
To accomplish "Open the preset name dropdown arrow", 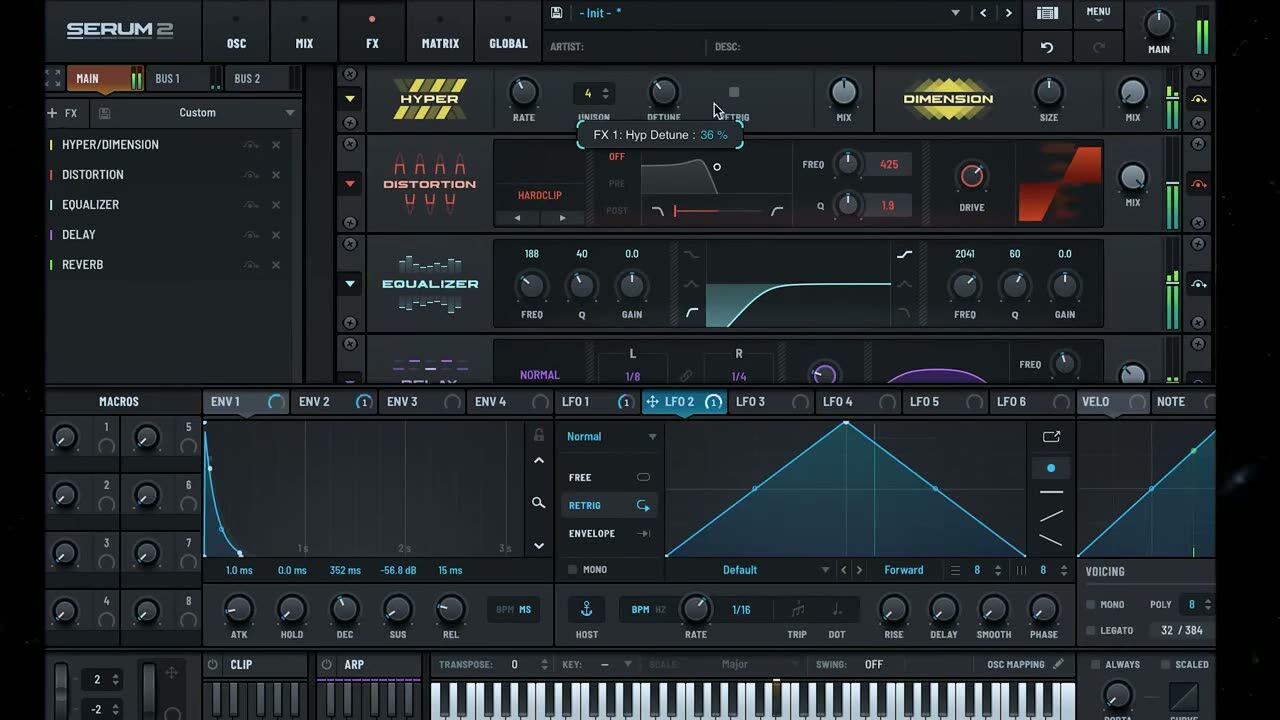I will click(955, 13).
